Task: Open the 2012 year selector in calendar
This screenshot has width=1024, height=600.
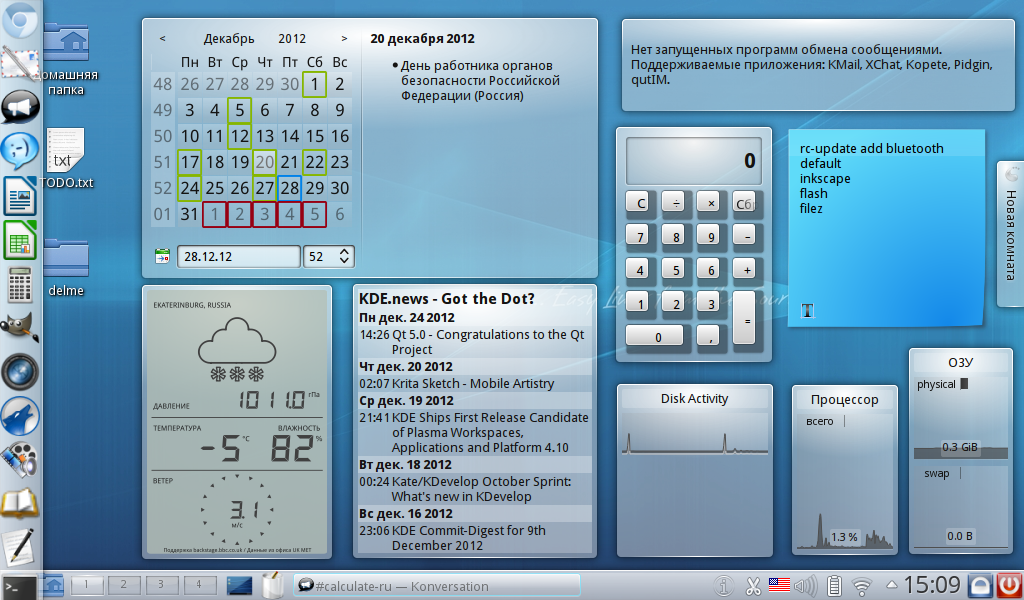Action: pyautogui.click(x=292, y=39)
